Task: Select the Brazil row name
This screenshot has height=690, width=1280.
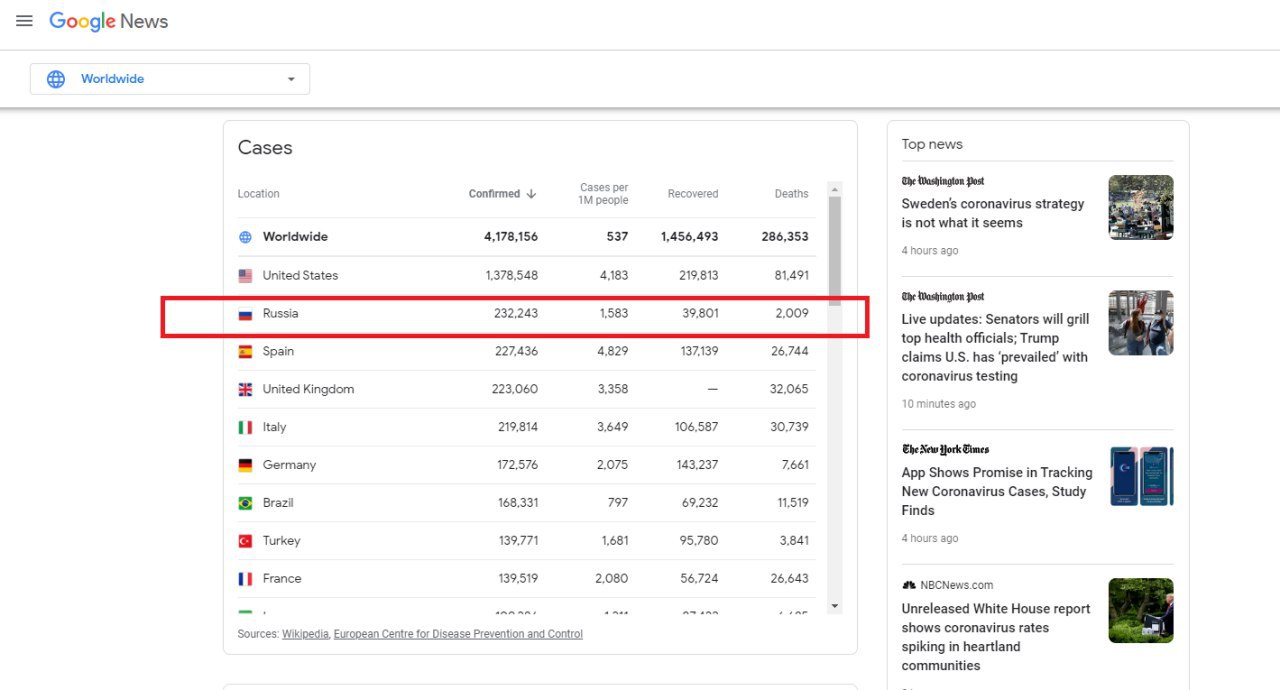Action: (278, 503)
